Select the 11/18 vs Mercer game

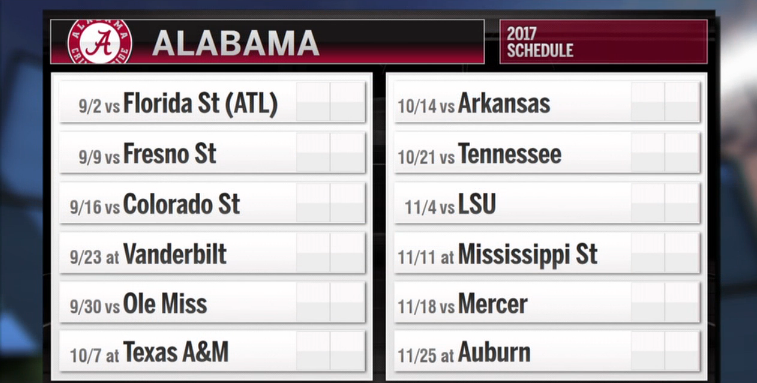point(547,302)
